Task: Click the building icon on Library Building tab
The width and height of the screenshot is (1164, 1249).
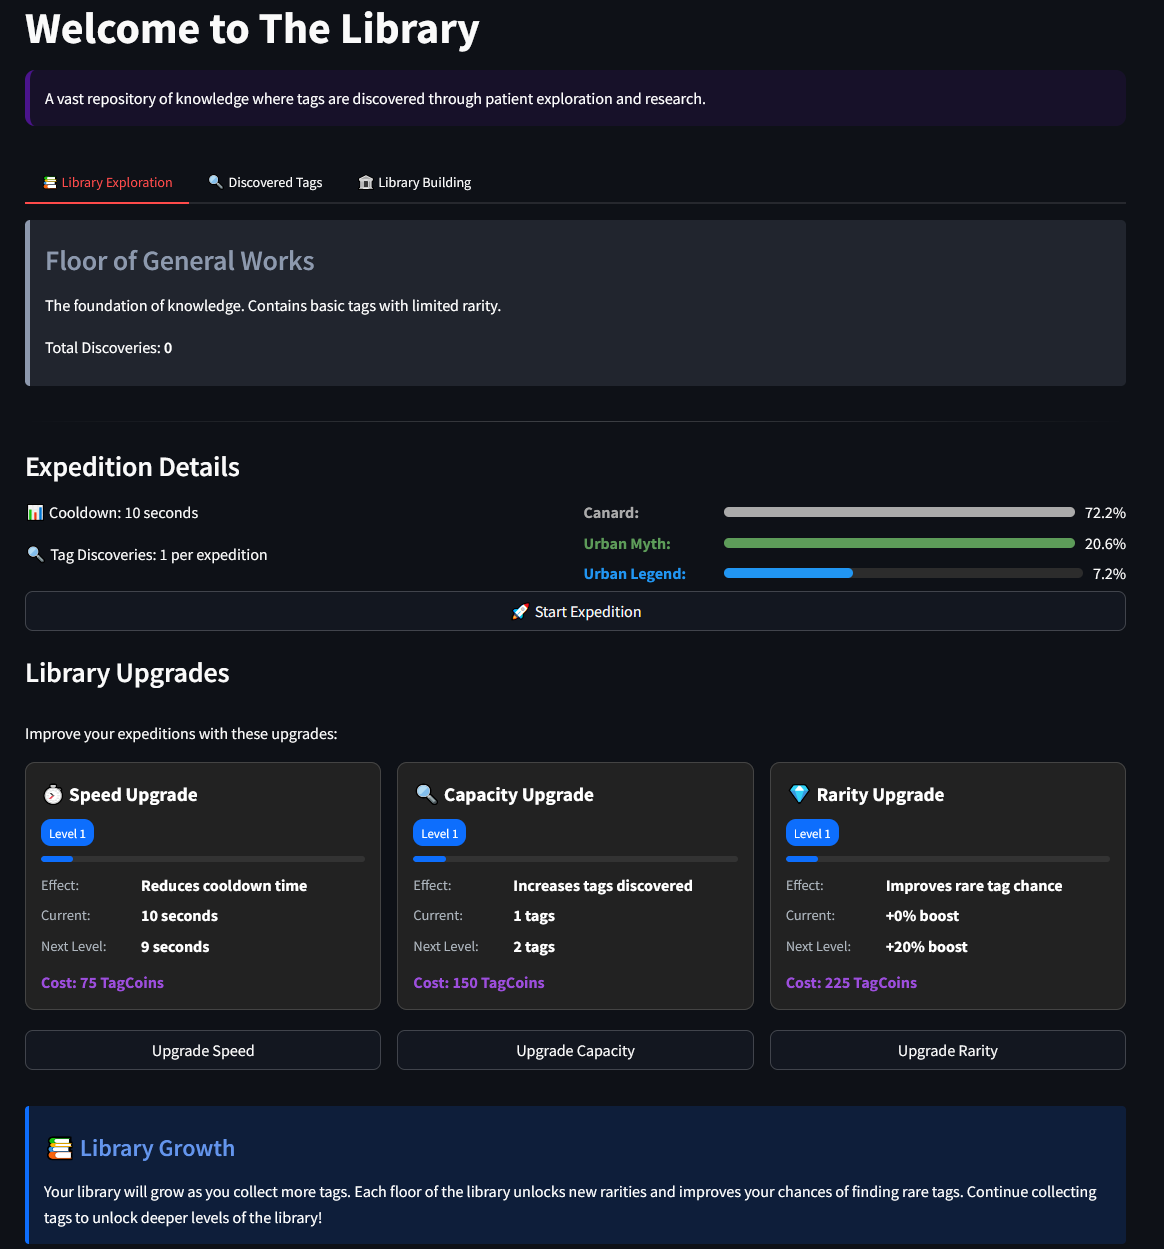Action: pyautogui.click(x=366, y=183)
